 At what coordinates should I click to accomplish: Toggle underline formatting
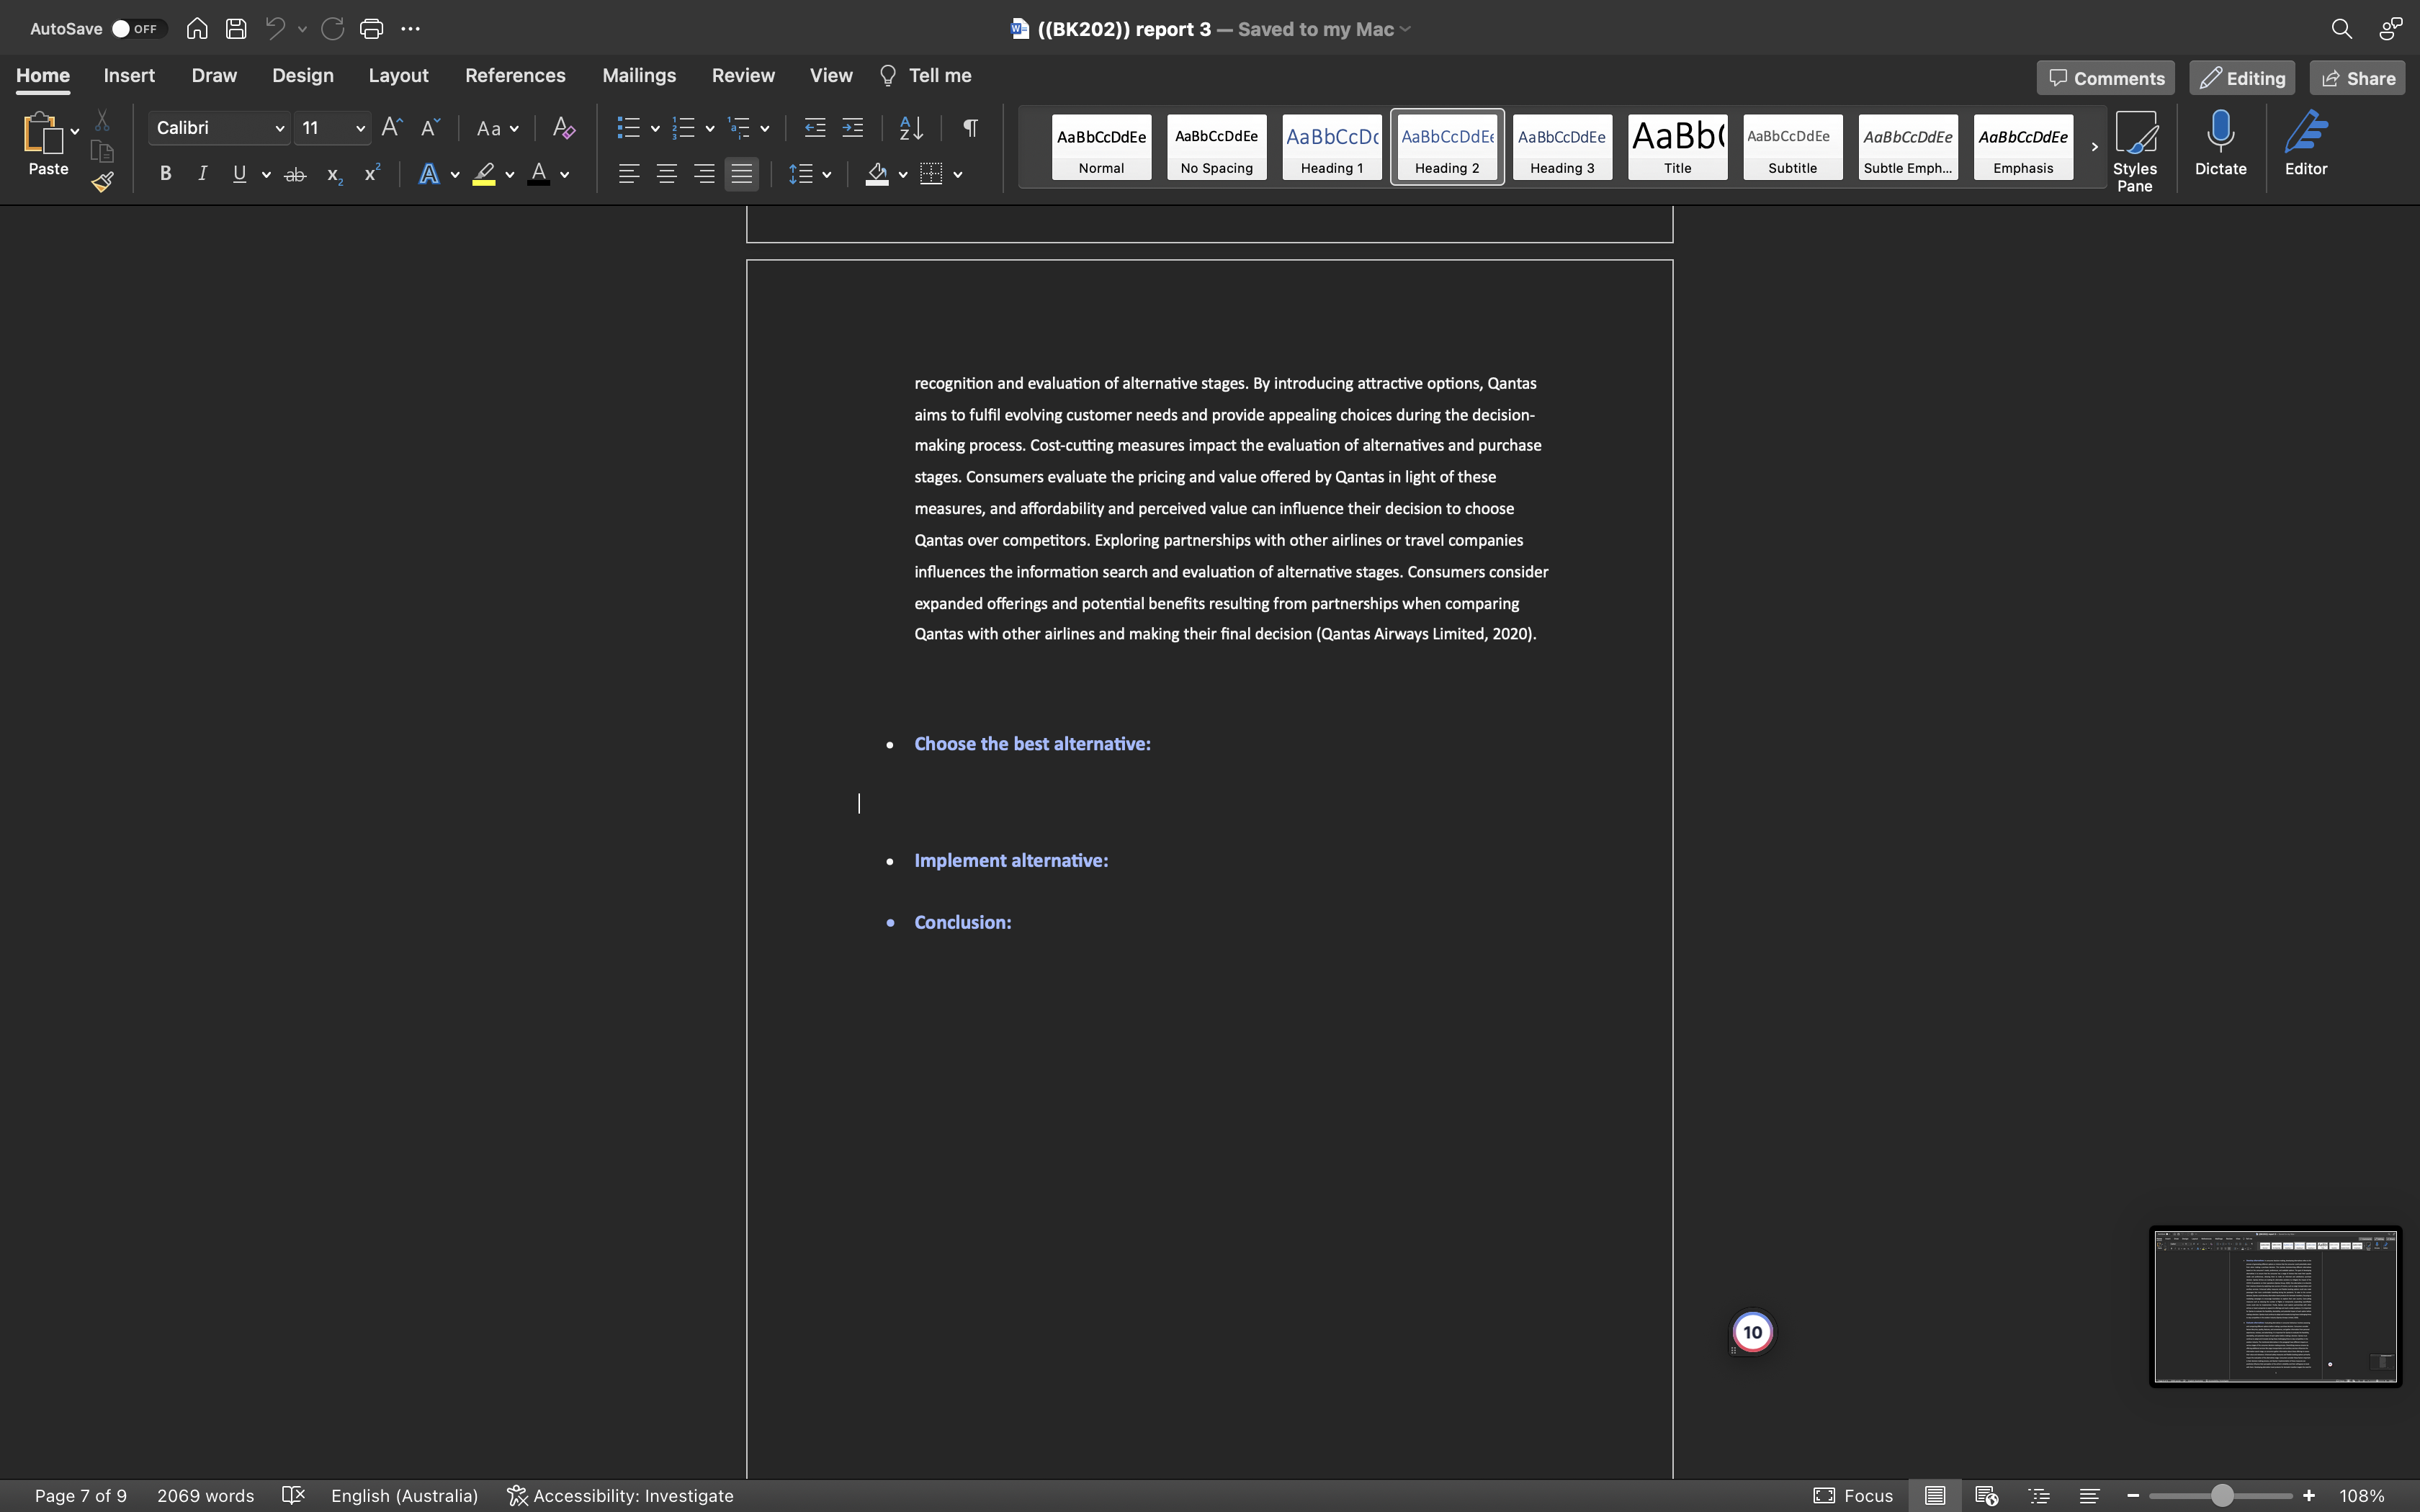coord(239,174)
